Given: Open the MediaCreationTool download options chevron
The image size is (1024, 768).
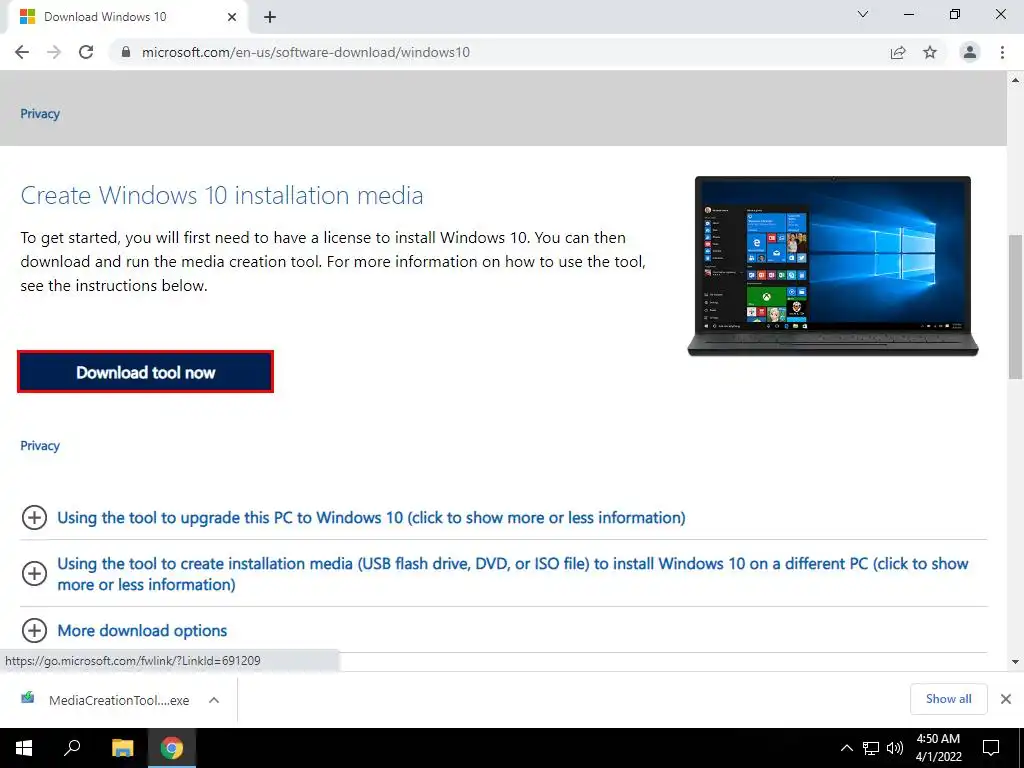Looking at the screenshot, I should (x=214, y=700).
